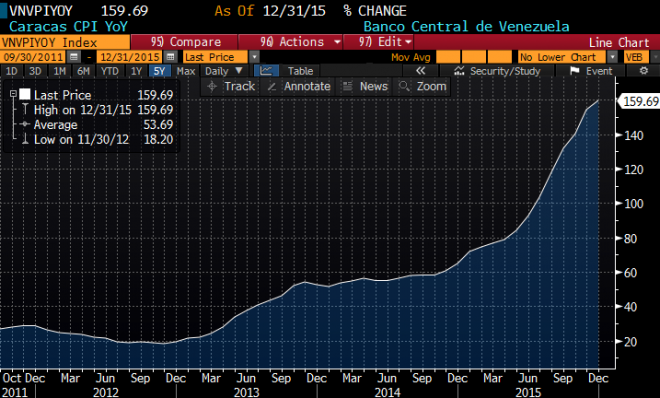Select the 1M time range tab
The height and width of the screenshot is (398, 660).
[x=60, y=71]
